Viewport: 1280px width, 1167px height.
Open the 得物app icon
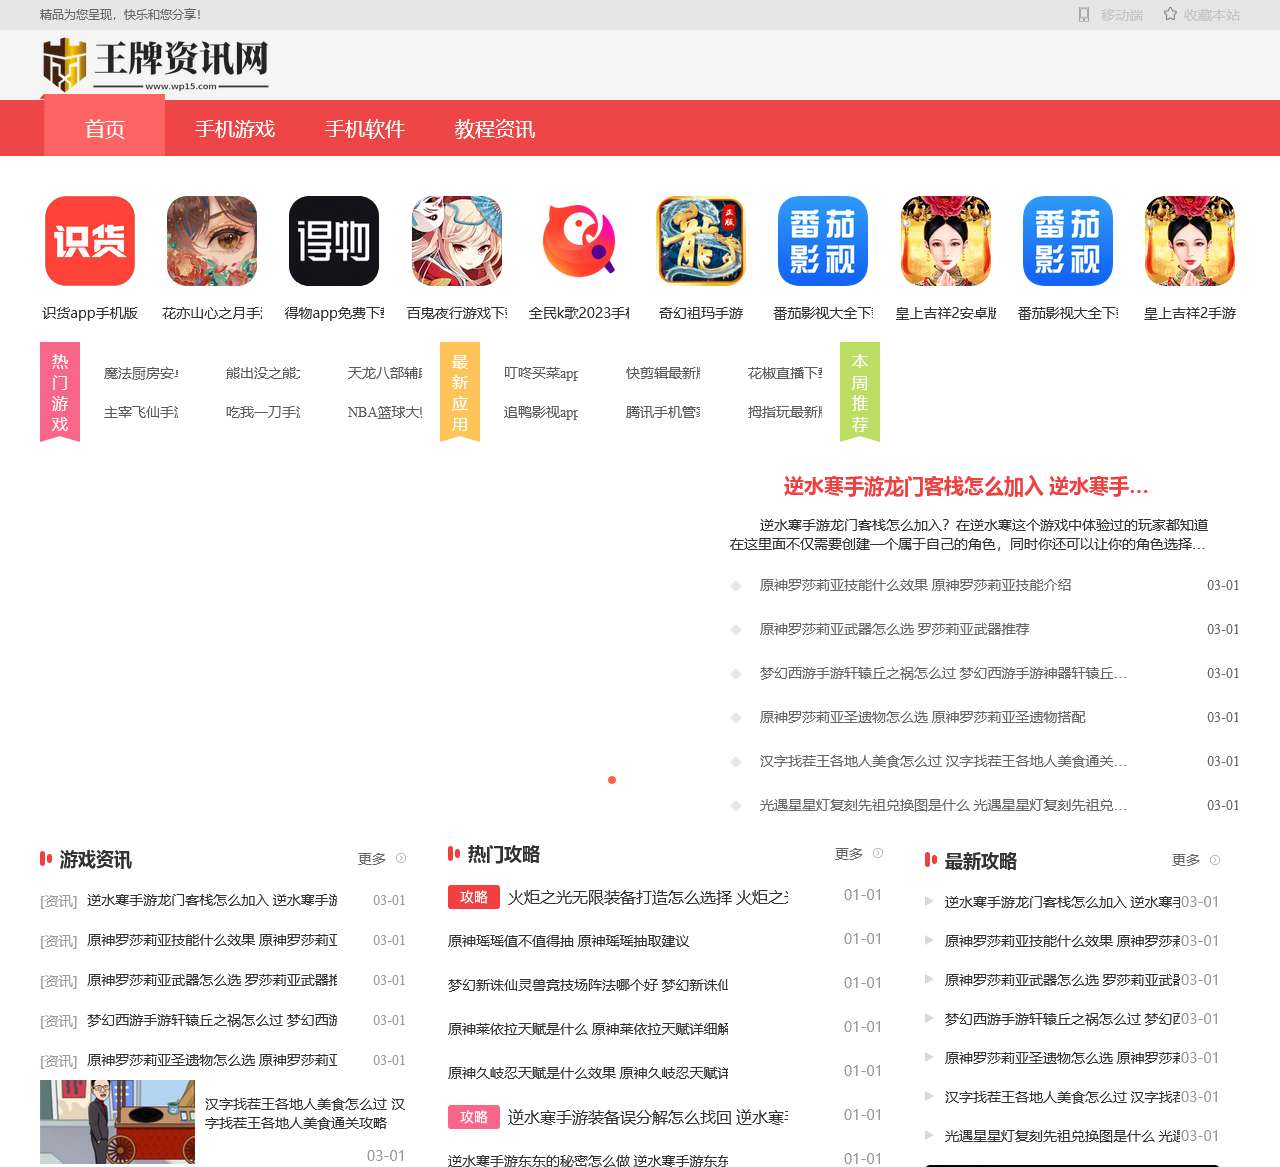pyautogui.click(x=334, y=241)
